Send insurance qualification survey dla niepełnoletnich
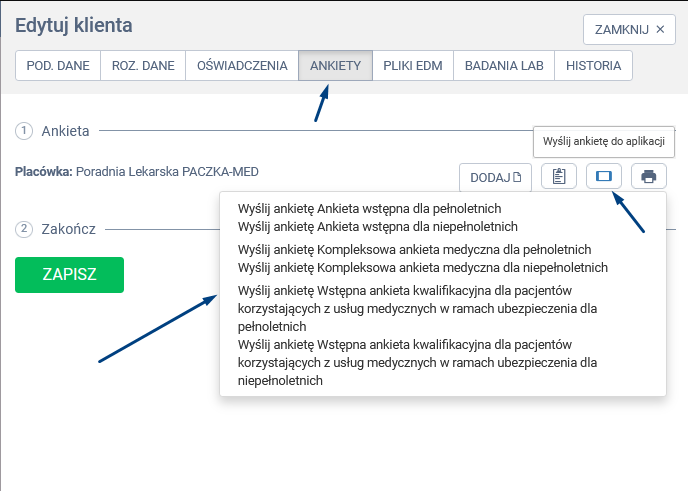 point(417,362)
